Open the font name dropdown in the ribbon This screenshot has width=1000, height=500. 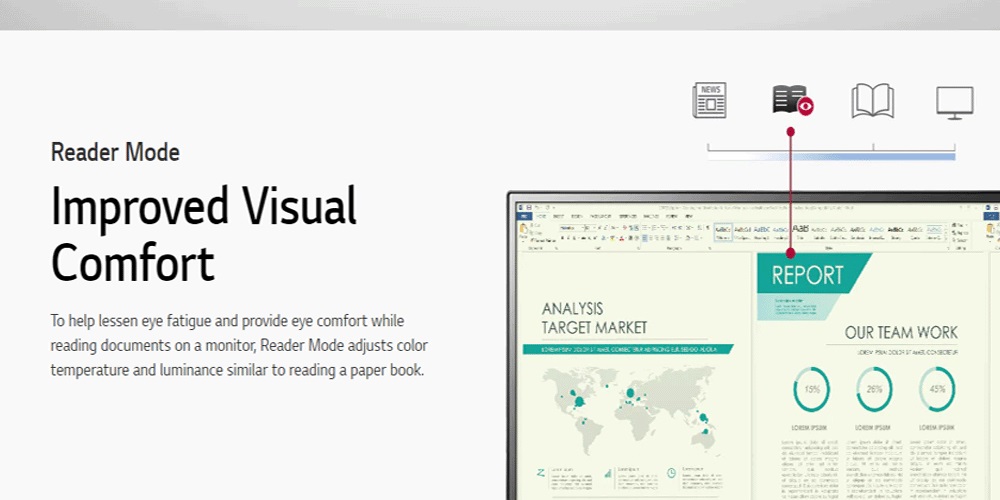click(x=570, y=227)
